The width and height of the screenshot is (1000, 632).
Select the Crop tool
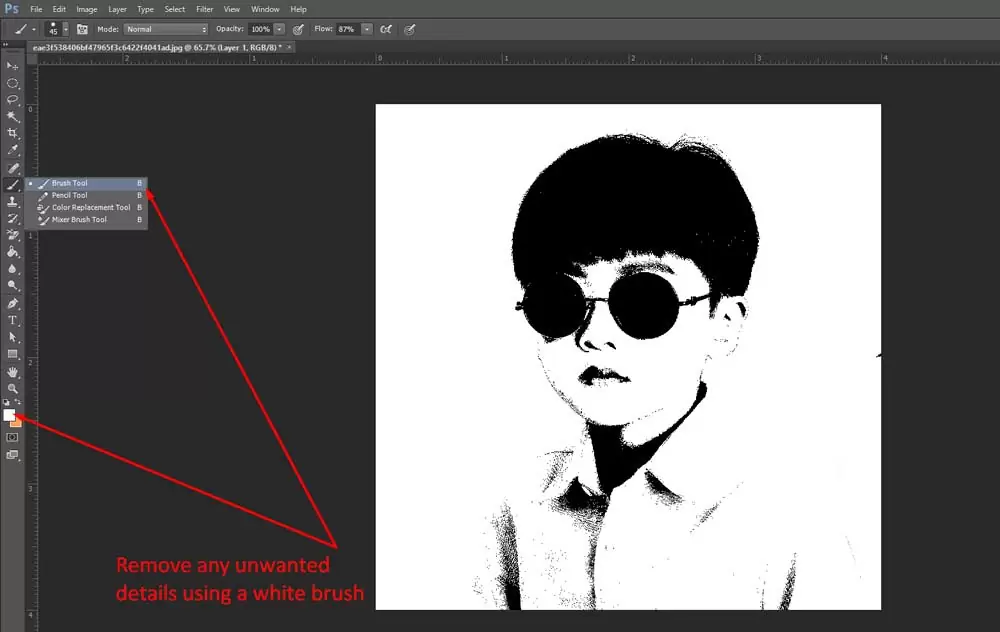click(x=13, y=133)
